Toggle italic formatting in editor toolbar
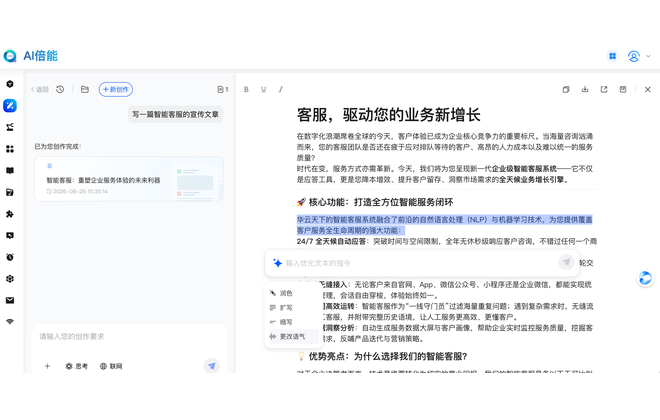The width and height of the screenshot is (660, 420). pyautogui.click(x=281, y=89)
